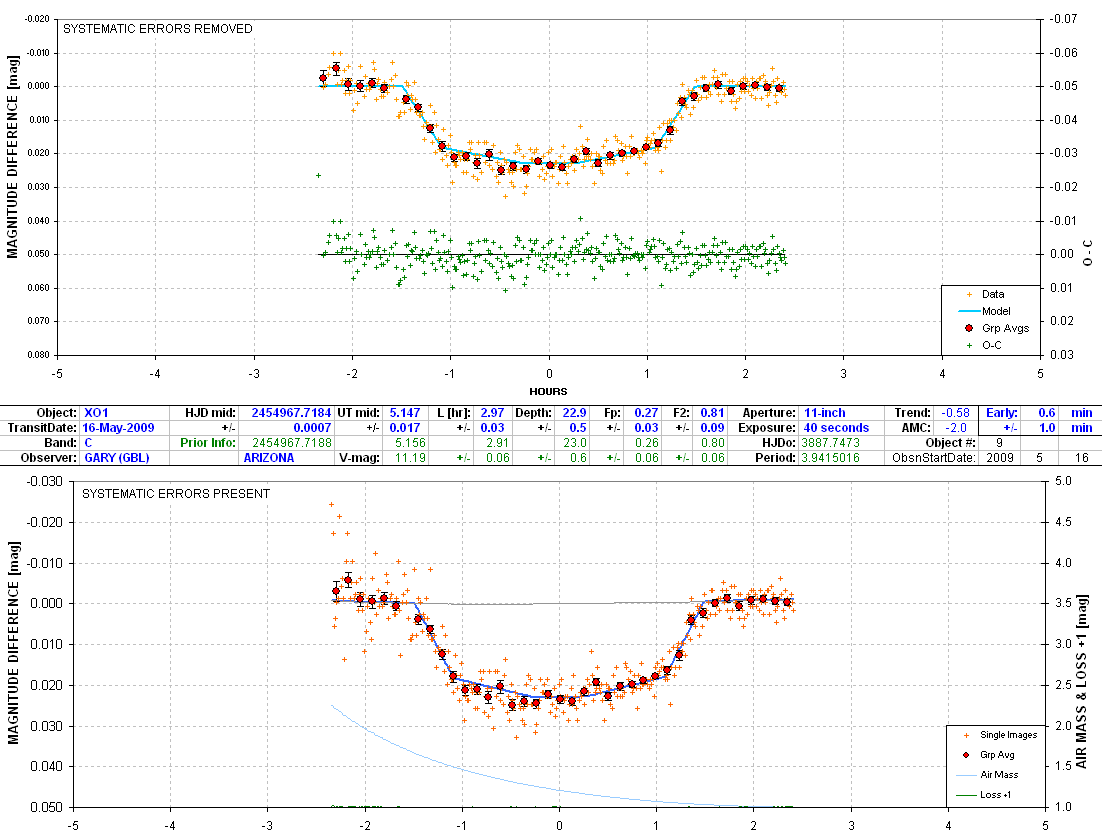Click the F2 uncertainty '0.09'
The height and width of the screenshot is (837, 1102).
pos(713,428)
